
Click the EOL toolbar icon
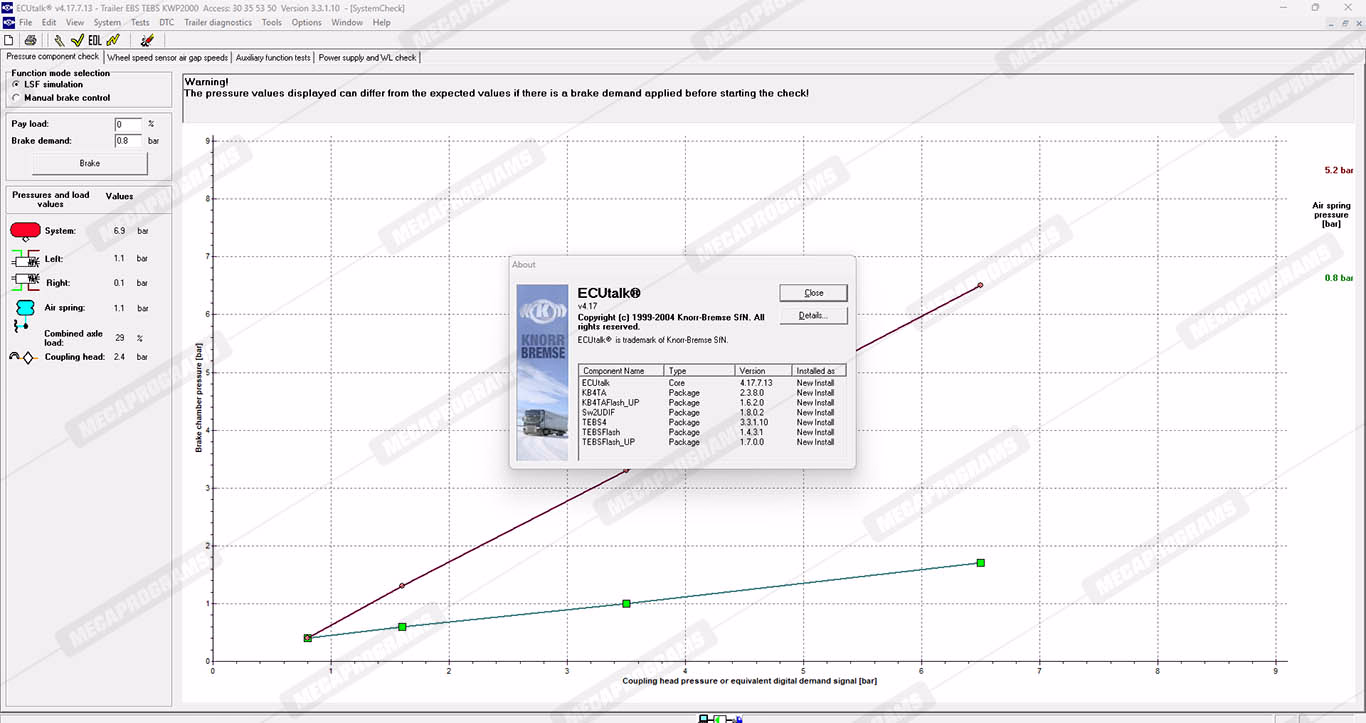pos(95,40)
